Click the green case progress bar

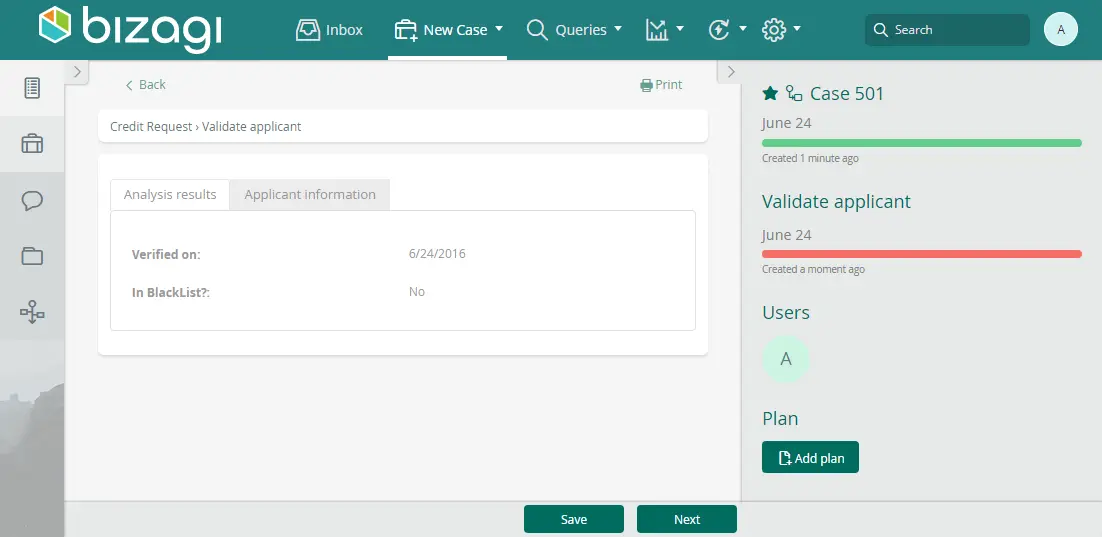tap(921, 143)
